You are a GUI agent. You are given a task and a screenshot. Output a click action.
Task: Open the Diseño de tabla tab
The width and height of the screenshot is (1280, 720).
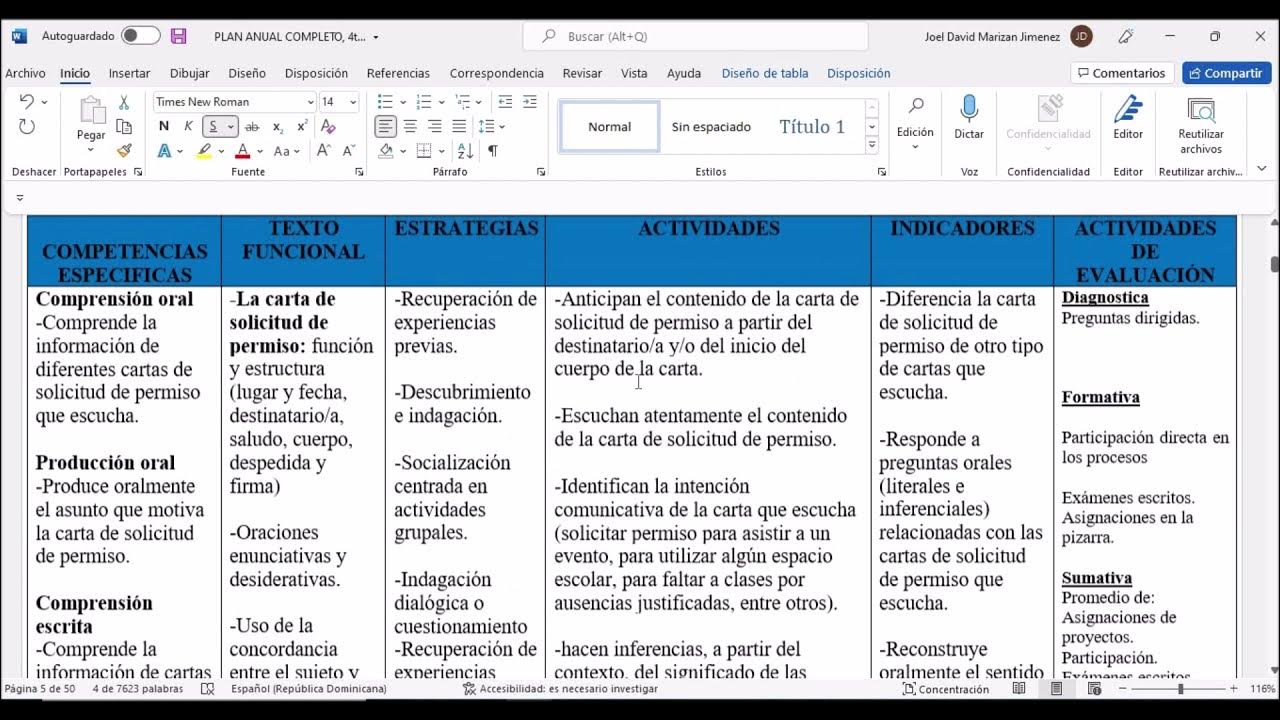tap(765, 73)
